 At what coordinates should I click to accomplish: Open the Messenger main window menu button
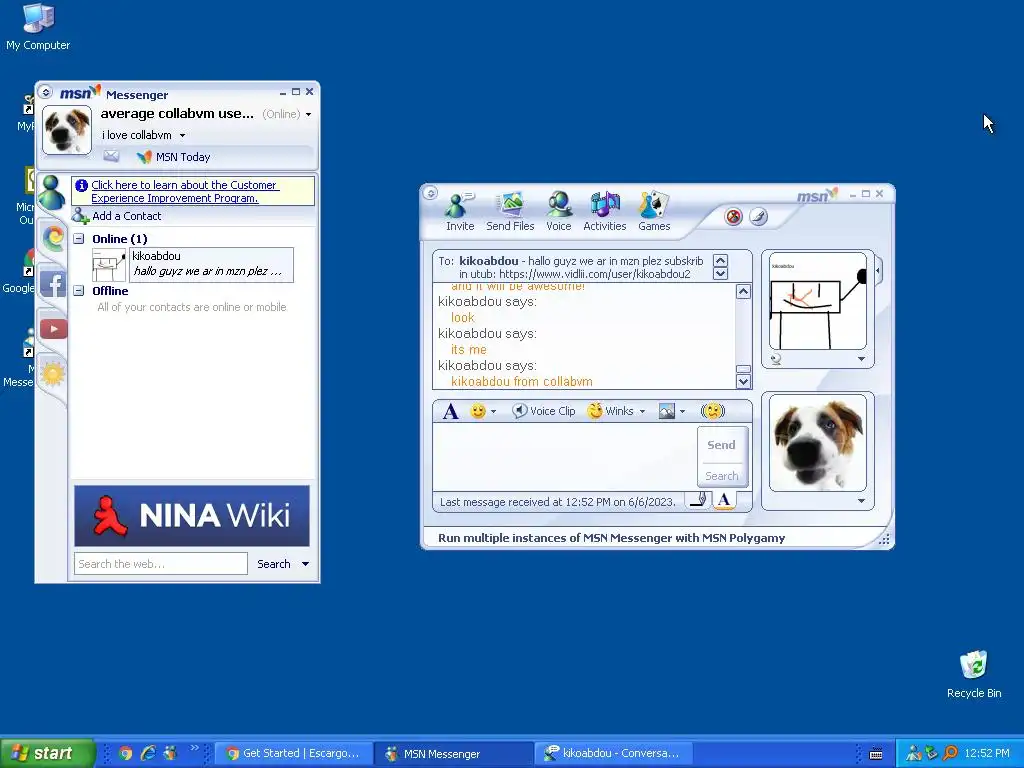point(46,92)
